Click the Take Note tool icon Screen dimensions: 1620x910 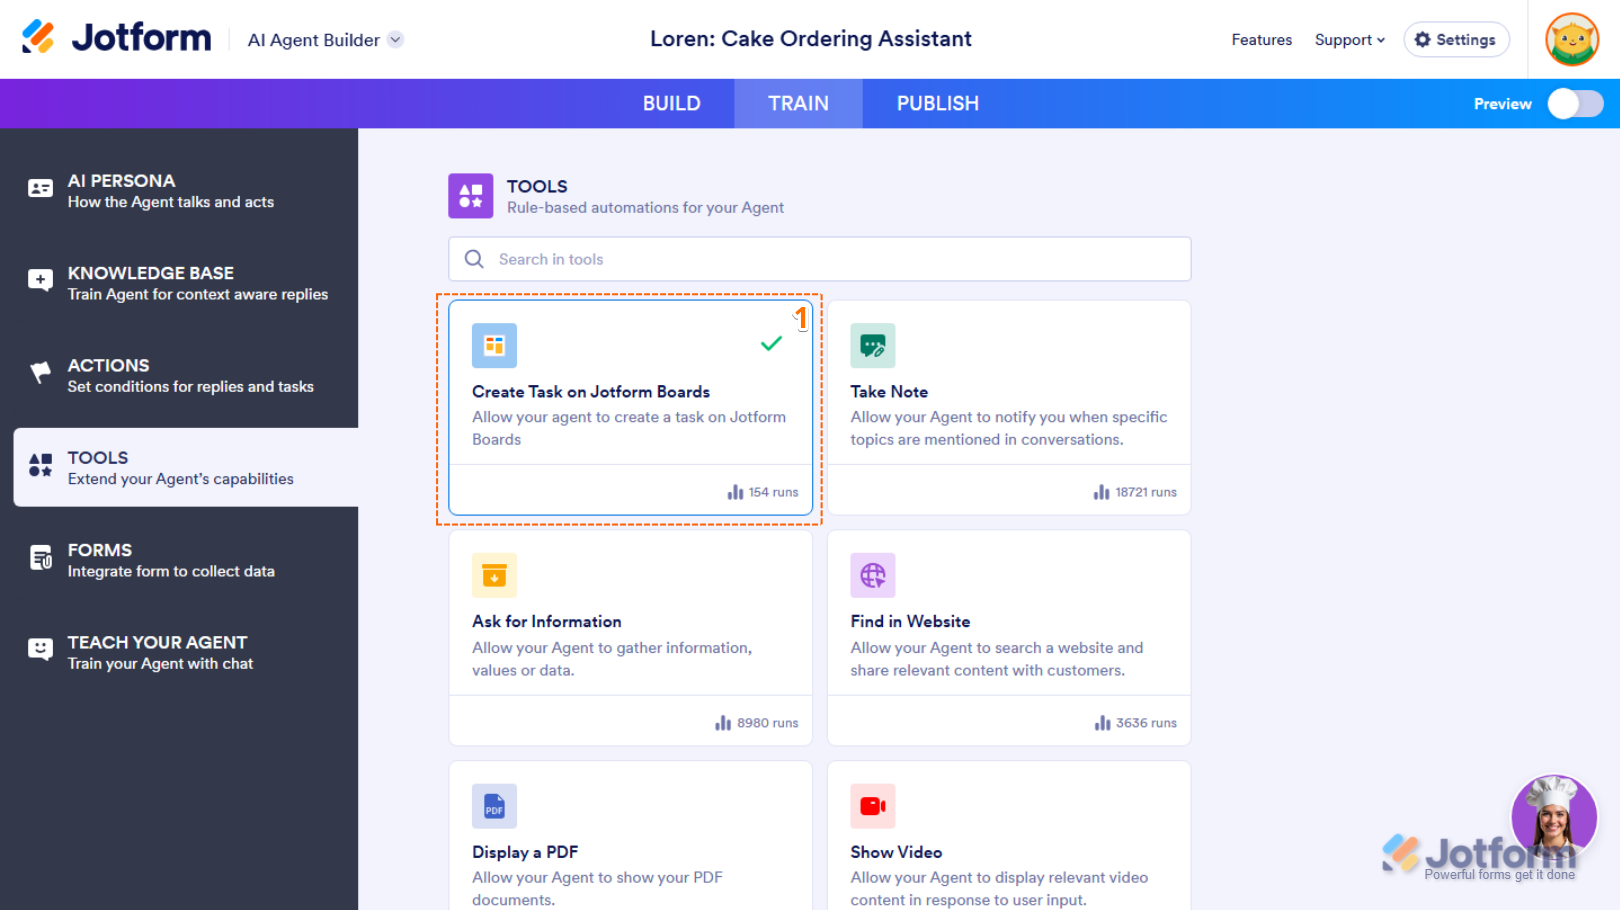tap(873, 346)
